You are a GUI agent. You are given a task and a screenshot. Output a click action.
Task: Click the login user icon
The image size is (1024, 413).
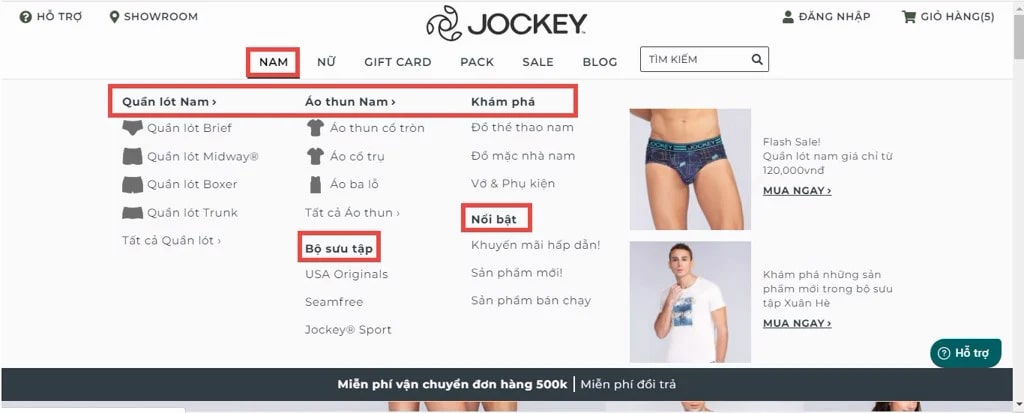[x=788, y=17]
